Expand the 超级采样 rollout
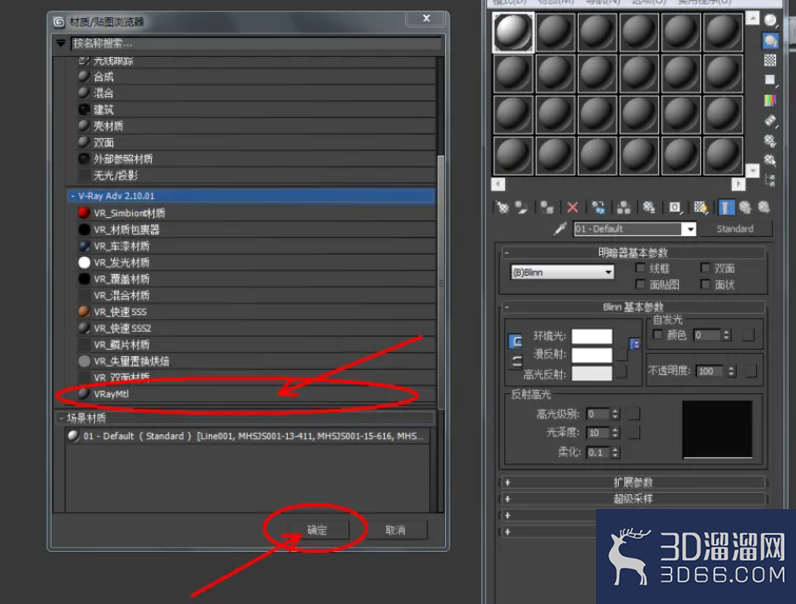Viewport: 796px width, 604px height. (634, 499)
